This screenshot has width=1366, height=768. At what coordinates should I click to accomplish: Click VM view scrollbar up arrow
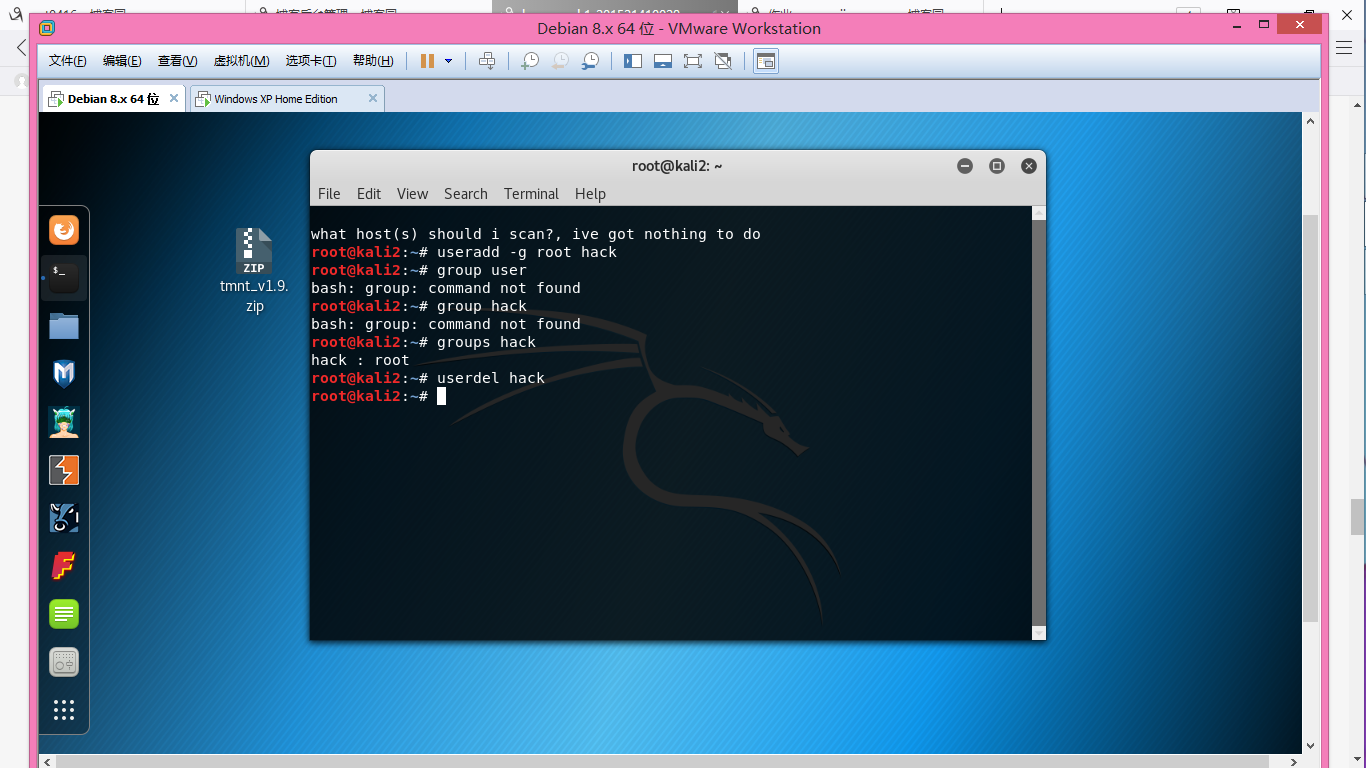1311,120
